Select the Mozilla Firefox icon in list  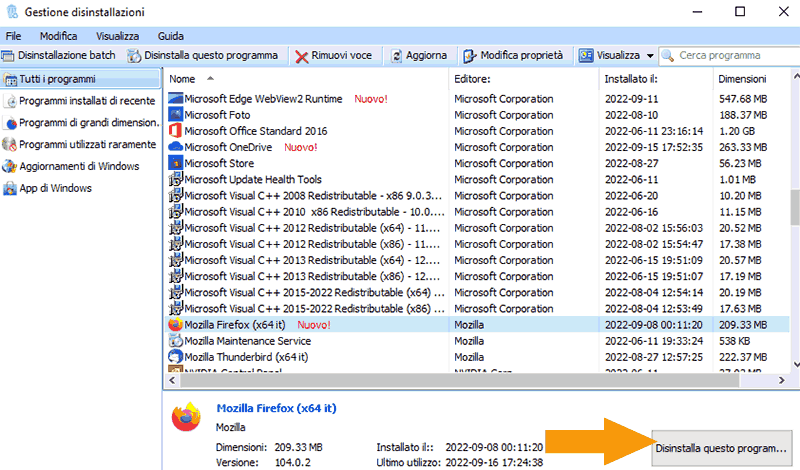(176, 325)
